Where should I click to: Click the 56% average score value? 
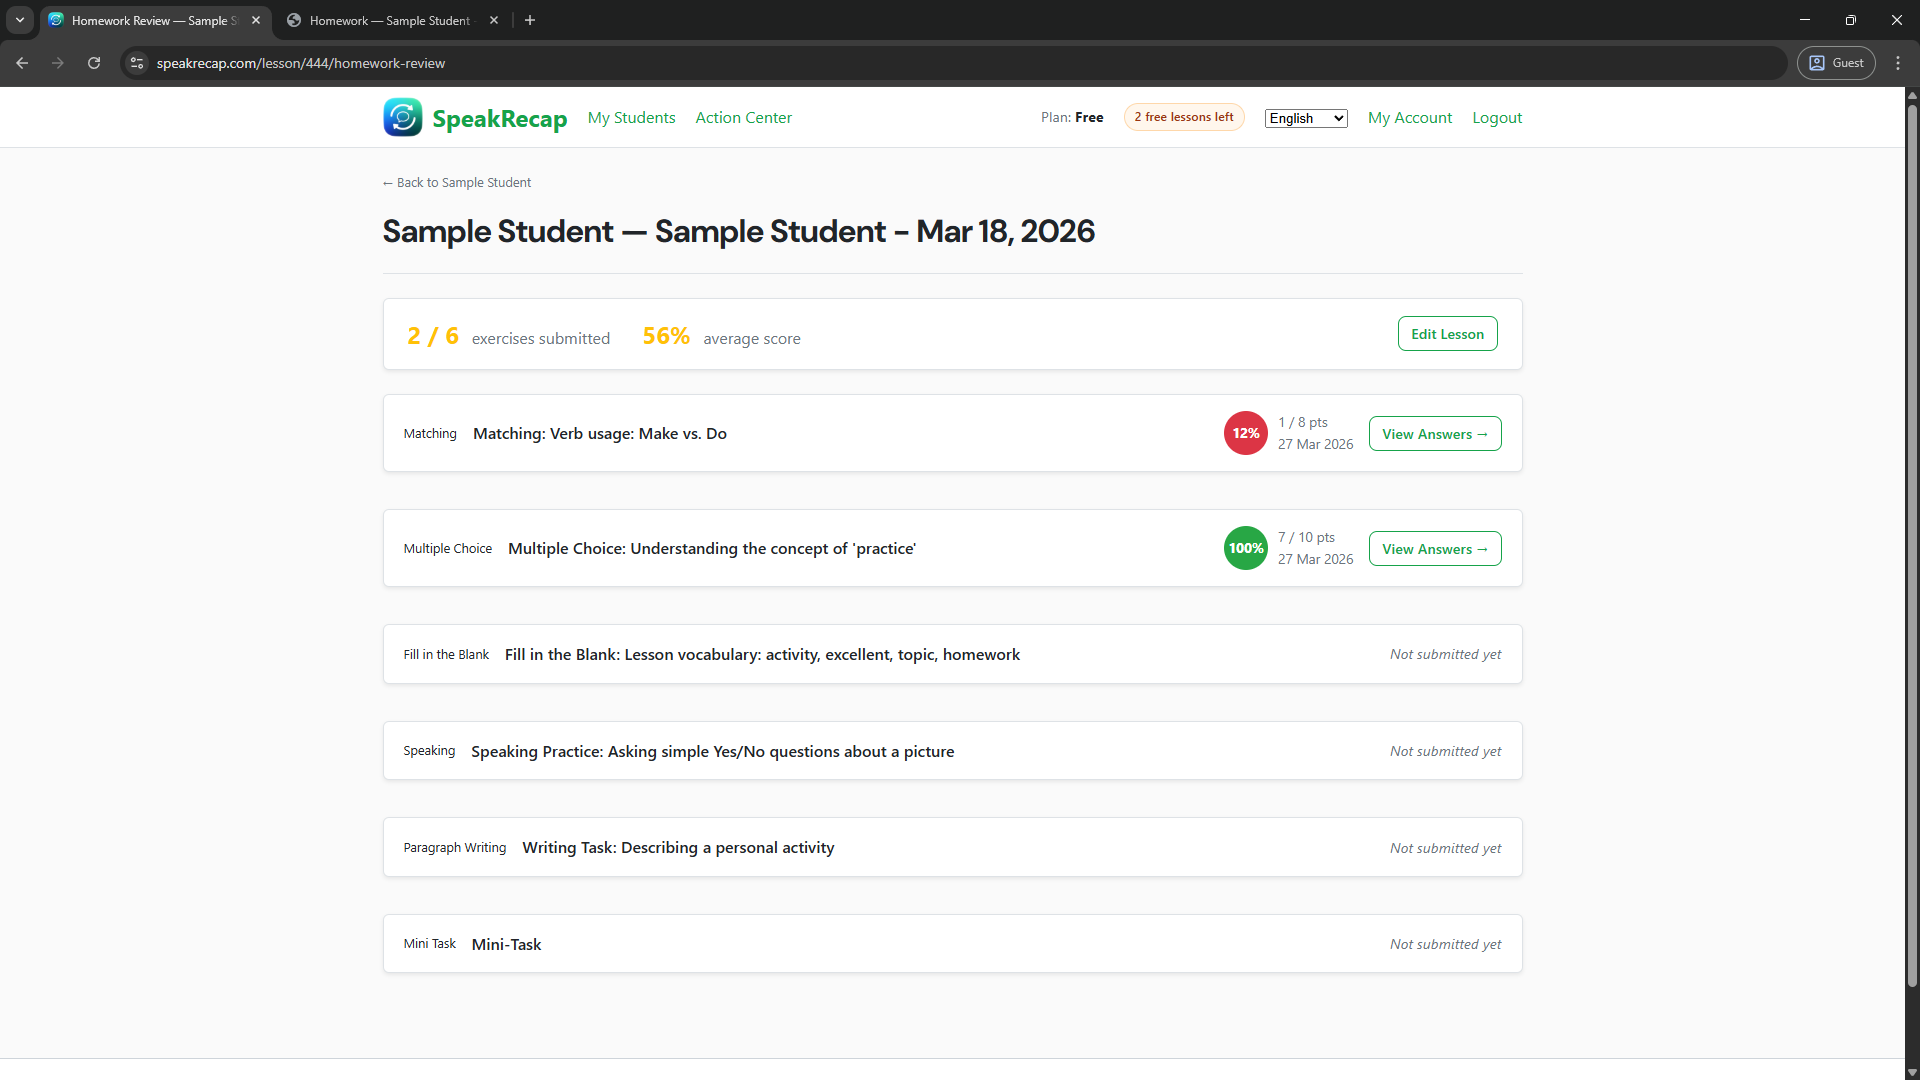666,336
